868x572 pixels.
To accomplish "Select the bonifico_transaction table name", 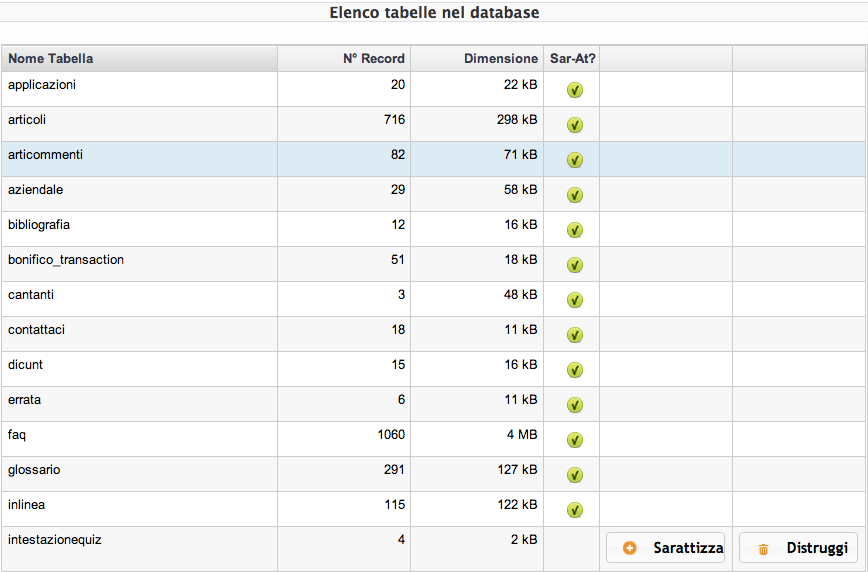I will [x=66, y=260].
